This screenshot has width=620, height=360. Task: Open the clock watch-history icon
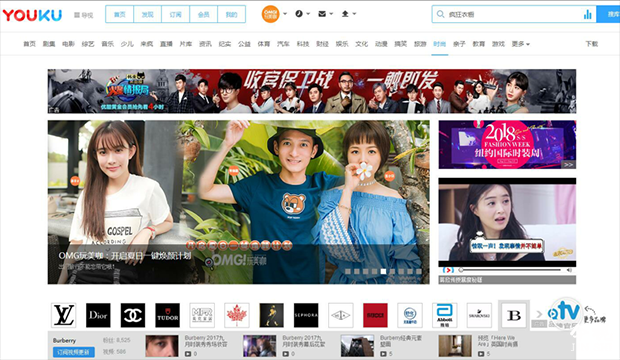click(299, 14)
